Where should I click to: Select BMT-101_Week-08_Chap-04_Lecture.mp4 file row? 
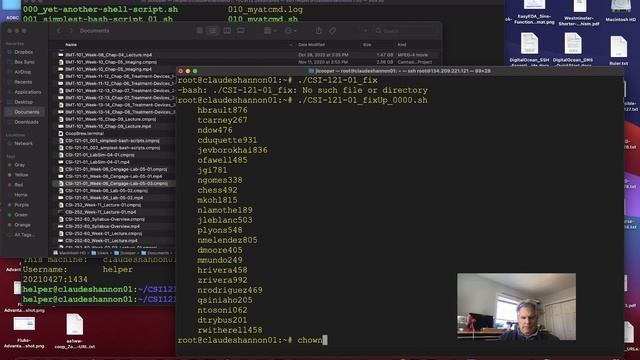click(x=247, y=55)
